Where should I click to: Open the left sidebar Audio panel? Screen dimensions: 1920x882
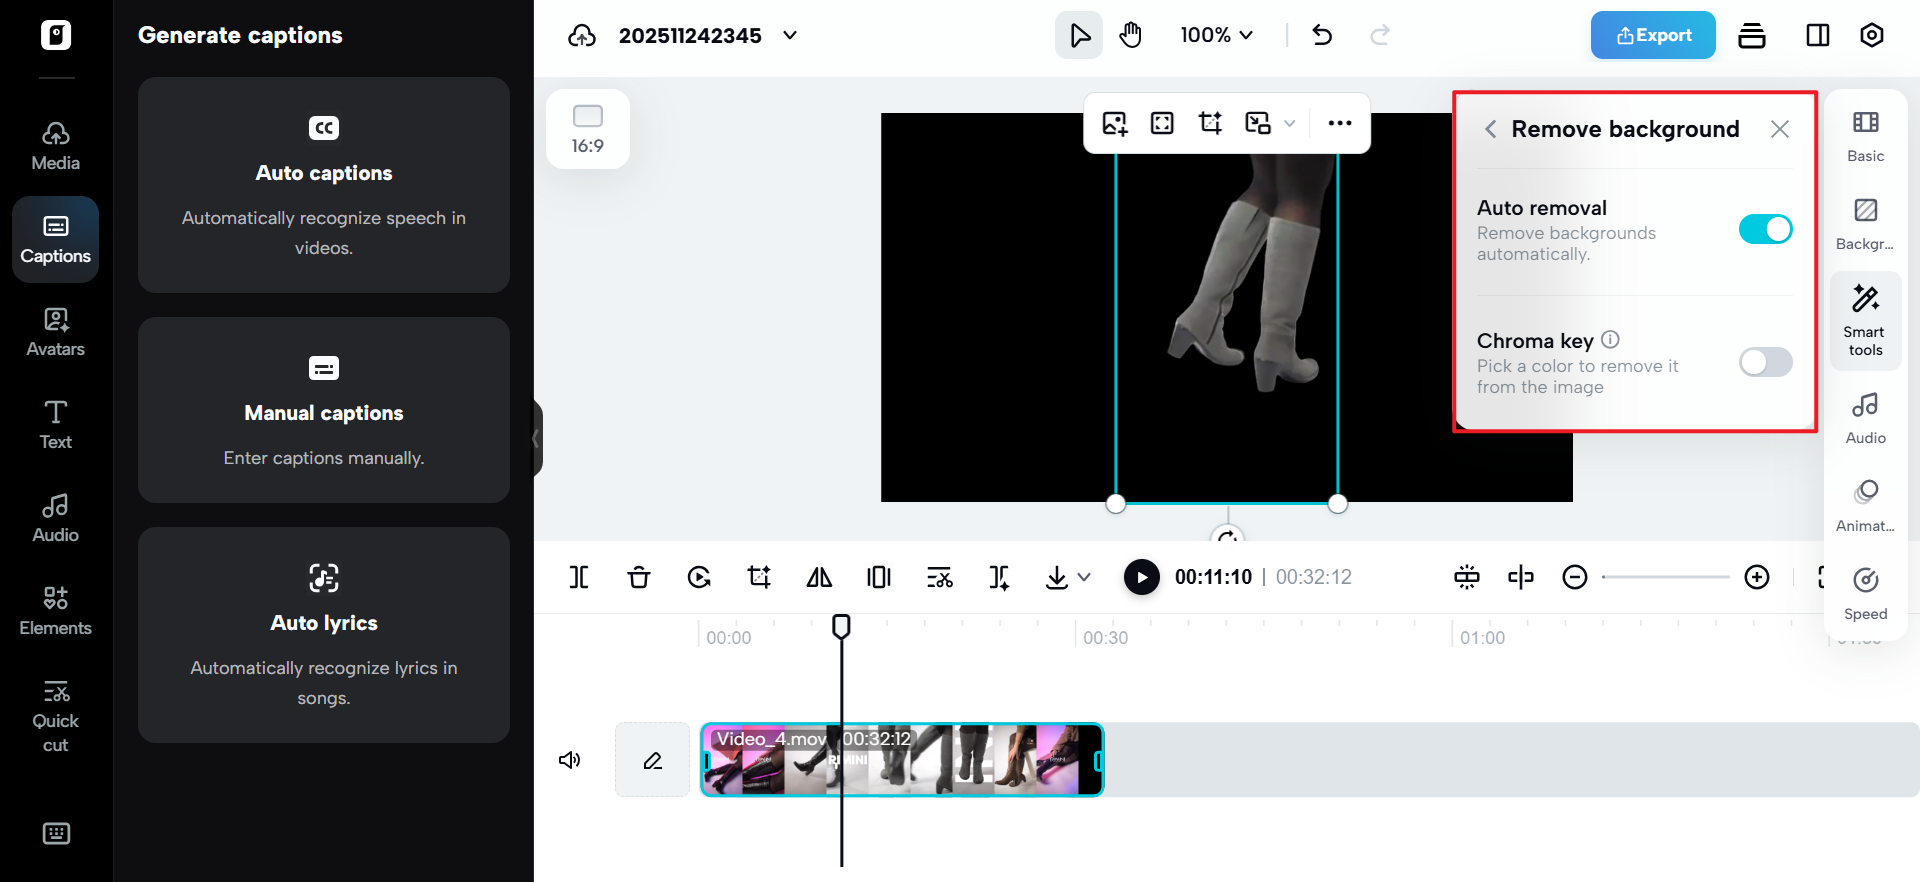coord(56,519)
